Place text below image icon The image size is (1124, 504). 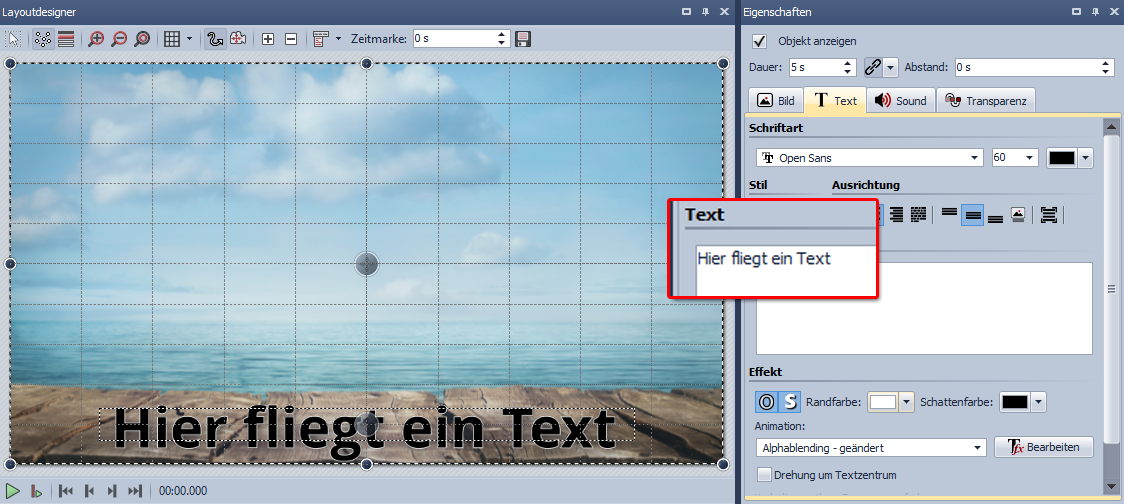pos(1018,214)
